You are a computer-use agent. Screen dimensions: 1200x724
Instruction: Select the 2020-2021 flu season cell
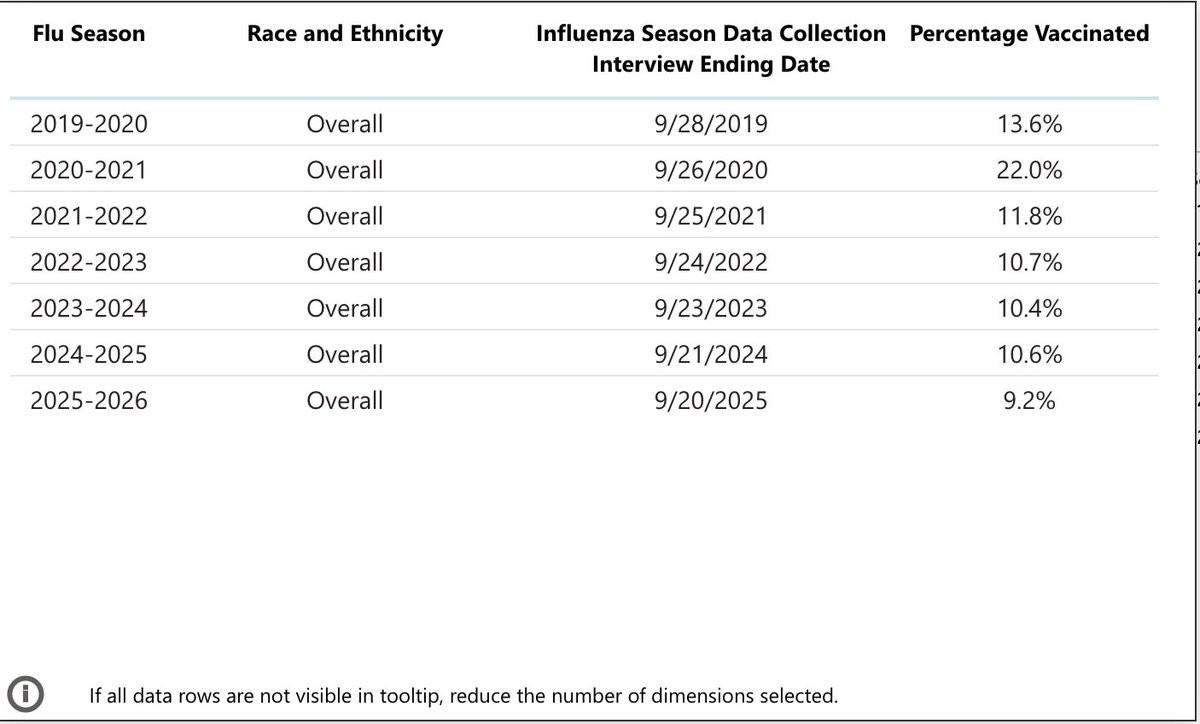88,170
